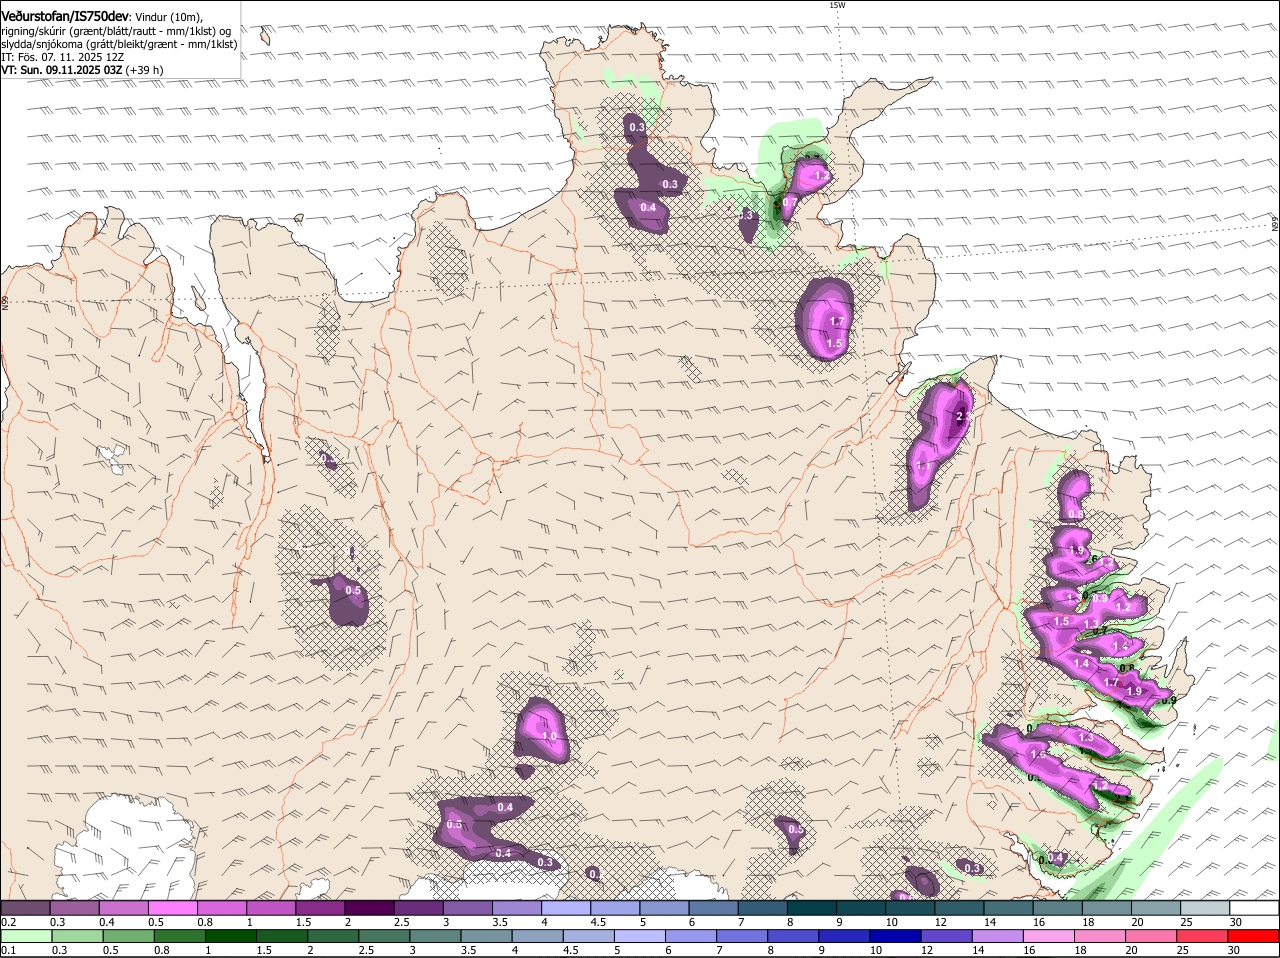Pick the darkest purple upper swatch starting at 2
Image resolution: width=1280 pixels, height=958 pixels.
pyautogui.click(x=369, y=907)
